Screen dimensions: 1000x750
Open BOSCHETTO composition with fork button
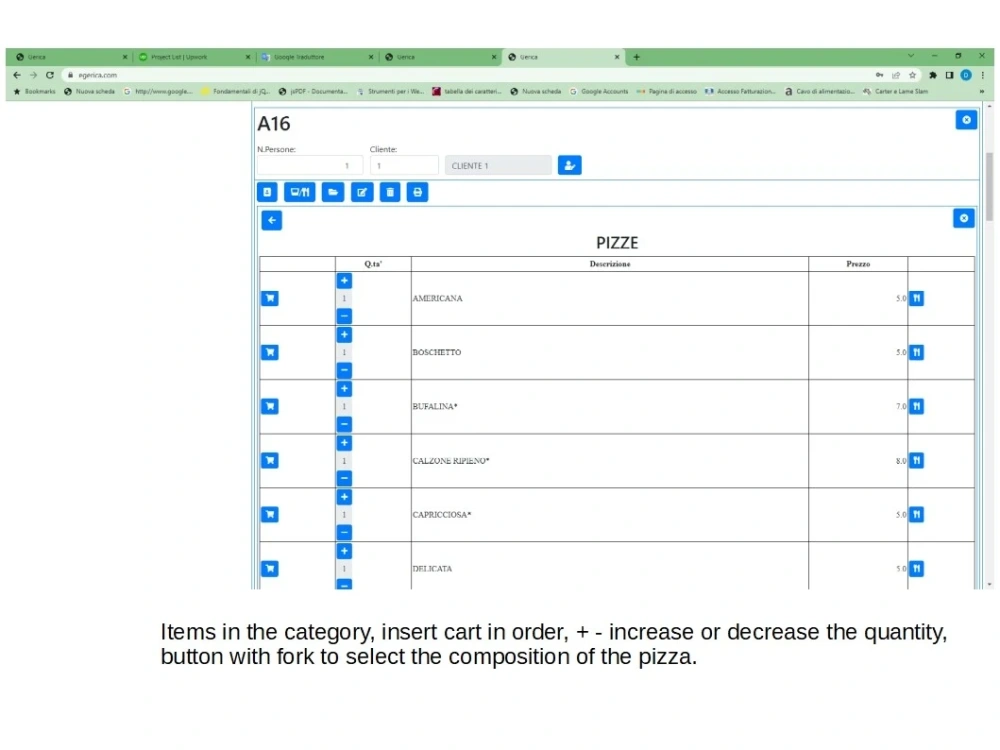point(916,352)
